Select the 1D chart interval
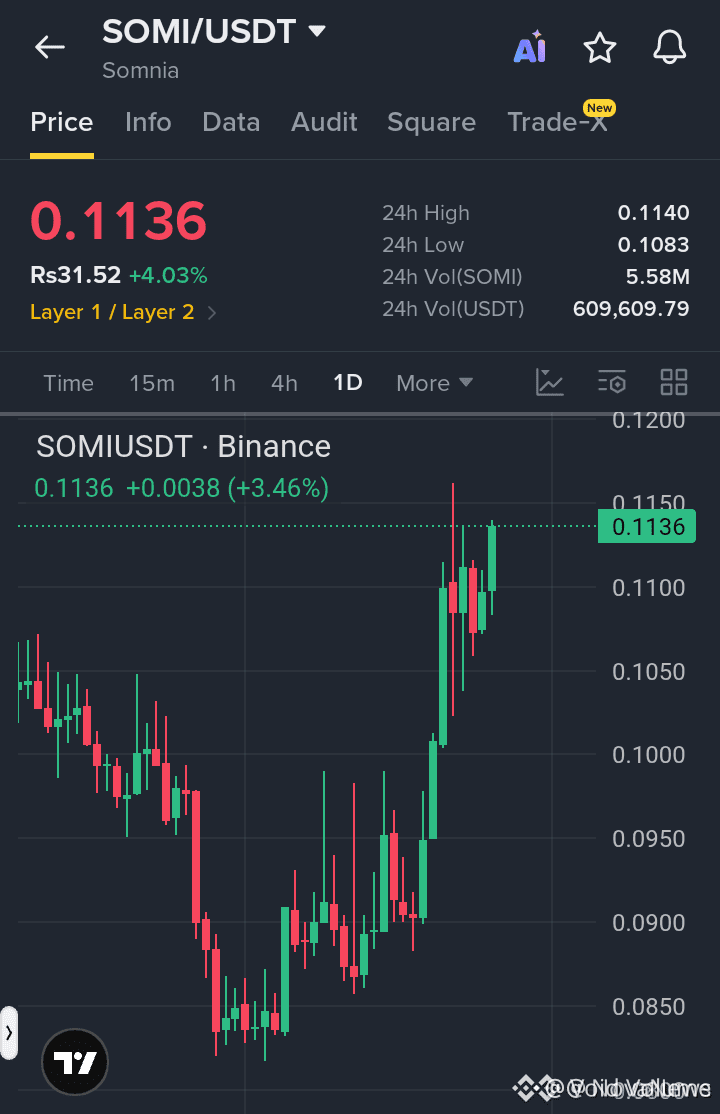Image resolution: width=720 pixels, height=1114 pixels. pyautogui.click(x=348, y=383)
